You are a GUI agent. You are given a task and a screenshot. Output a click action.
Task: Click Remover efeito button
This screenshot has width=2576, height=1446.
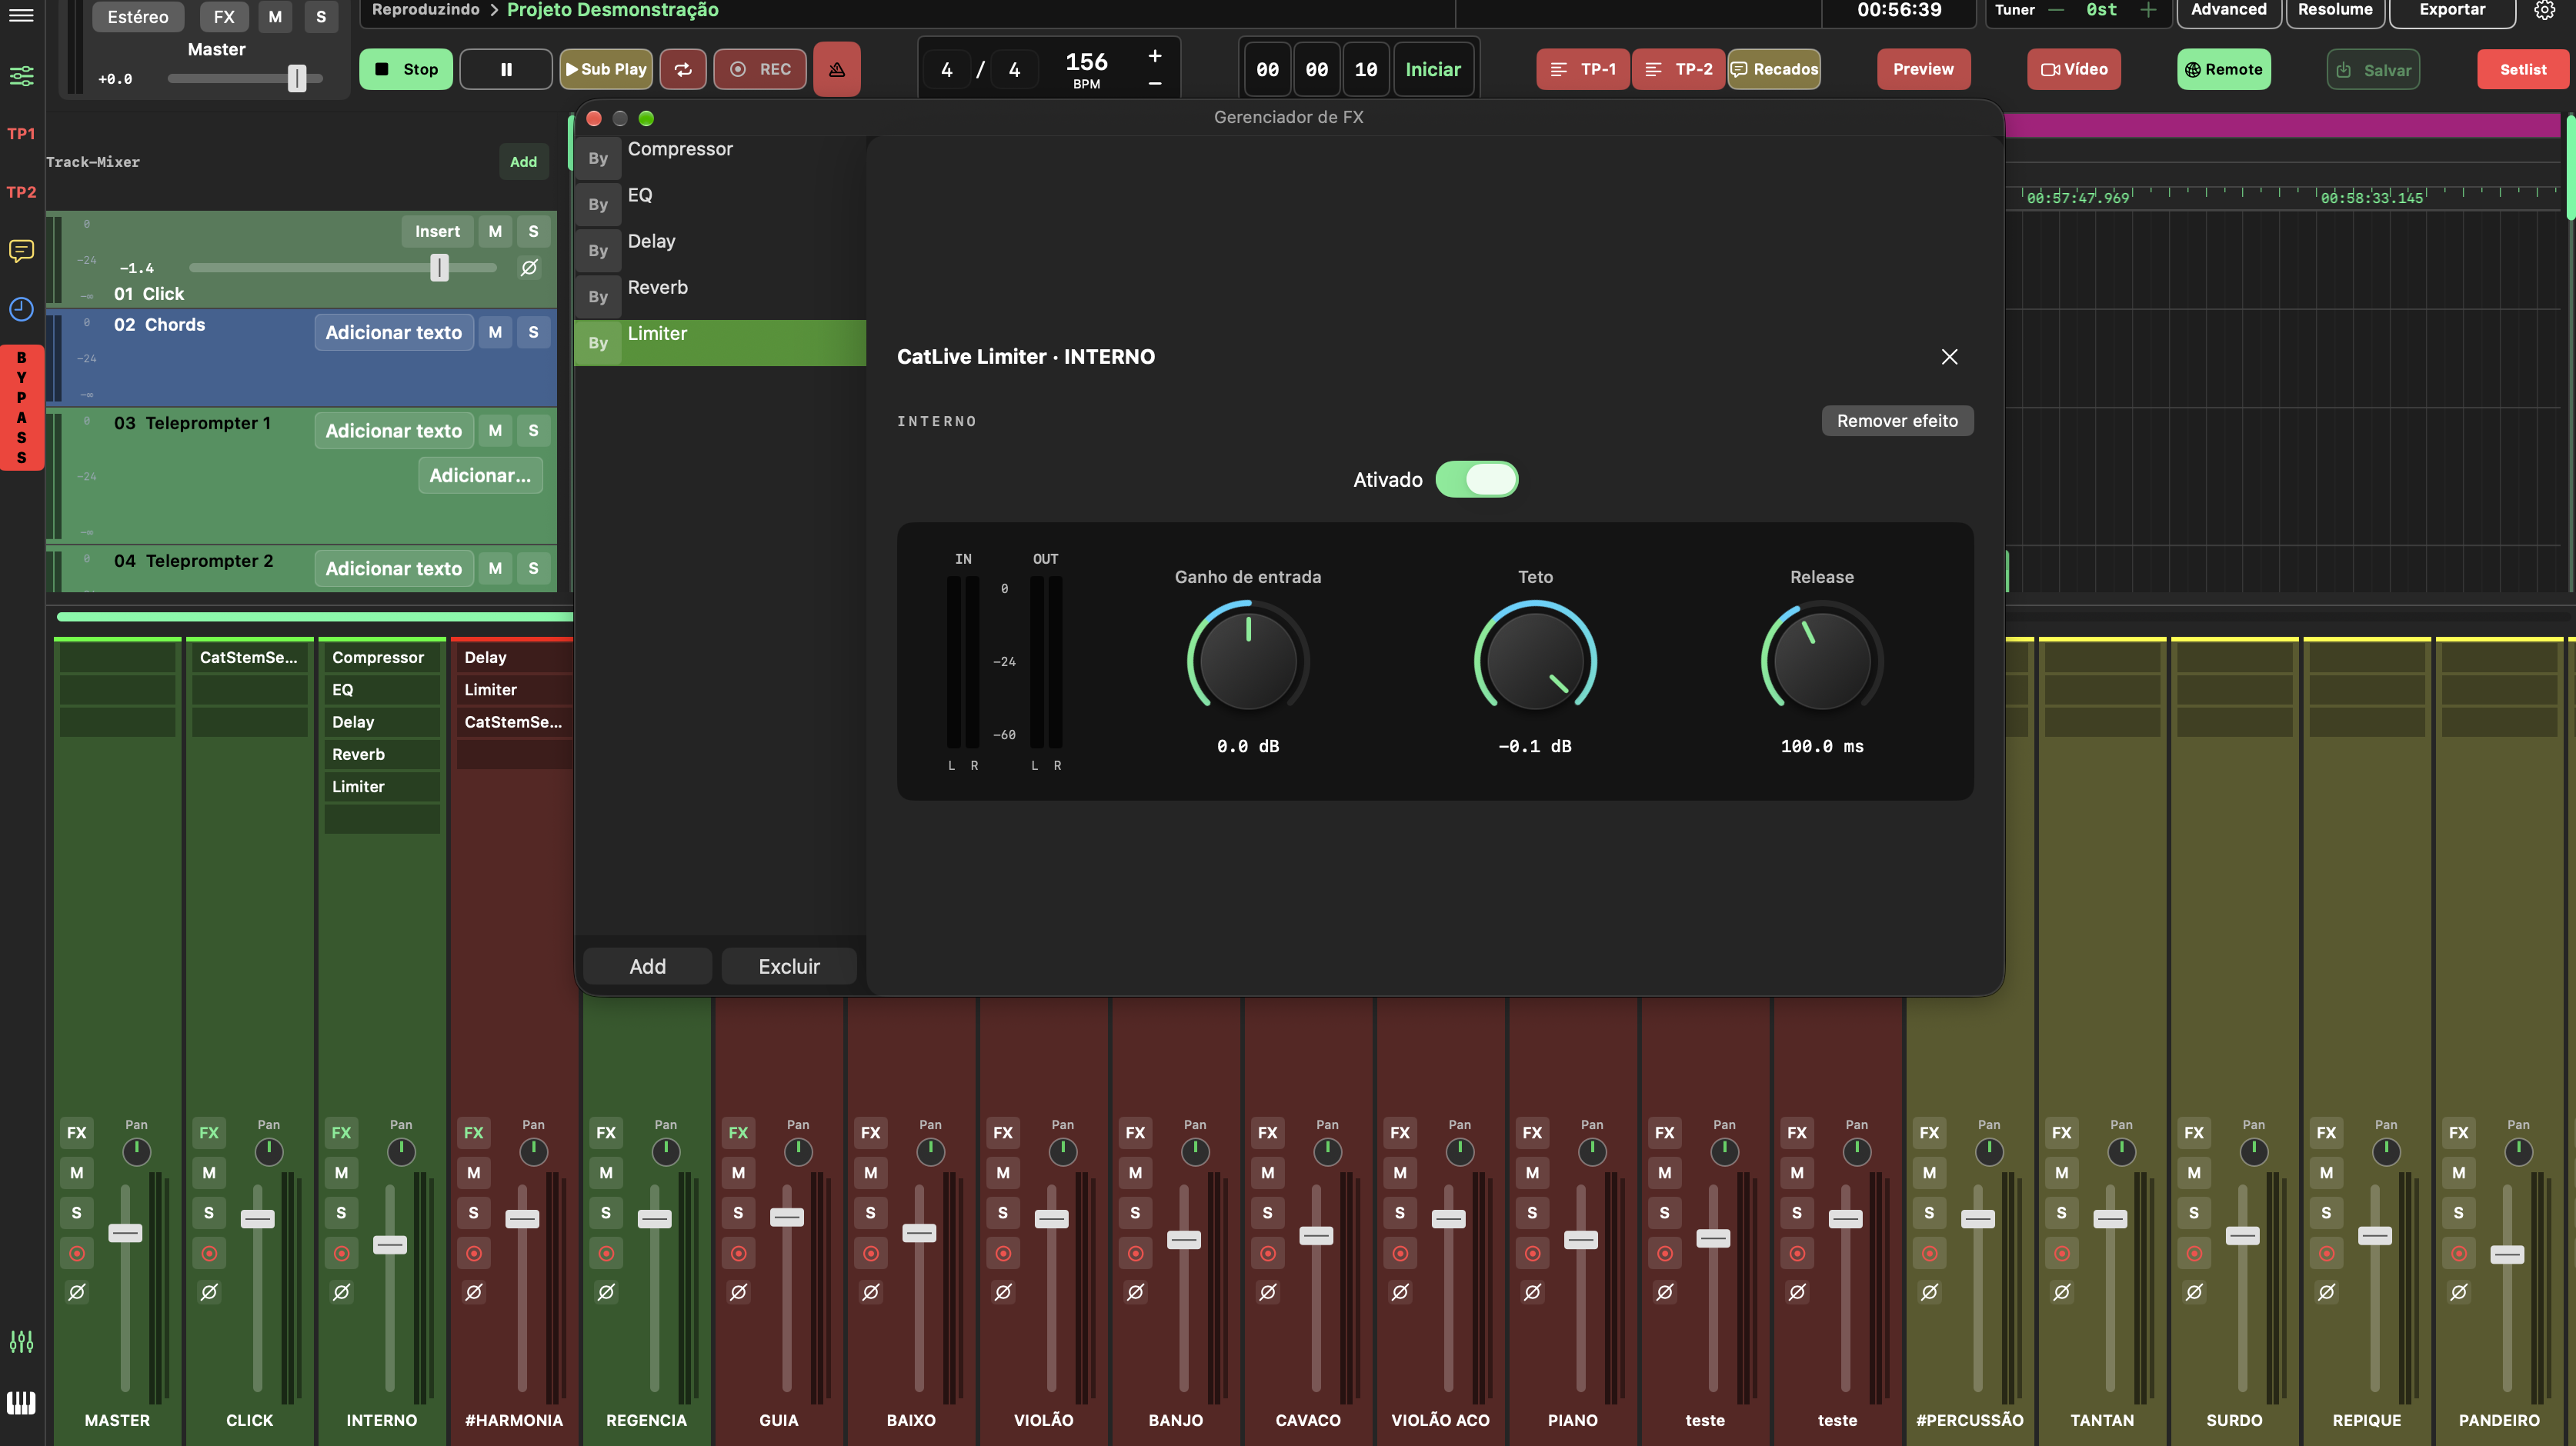pyautogui.click(x=1897, y=421)
